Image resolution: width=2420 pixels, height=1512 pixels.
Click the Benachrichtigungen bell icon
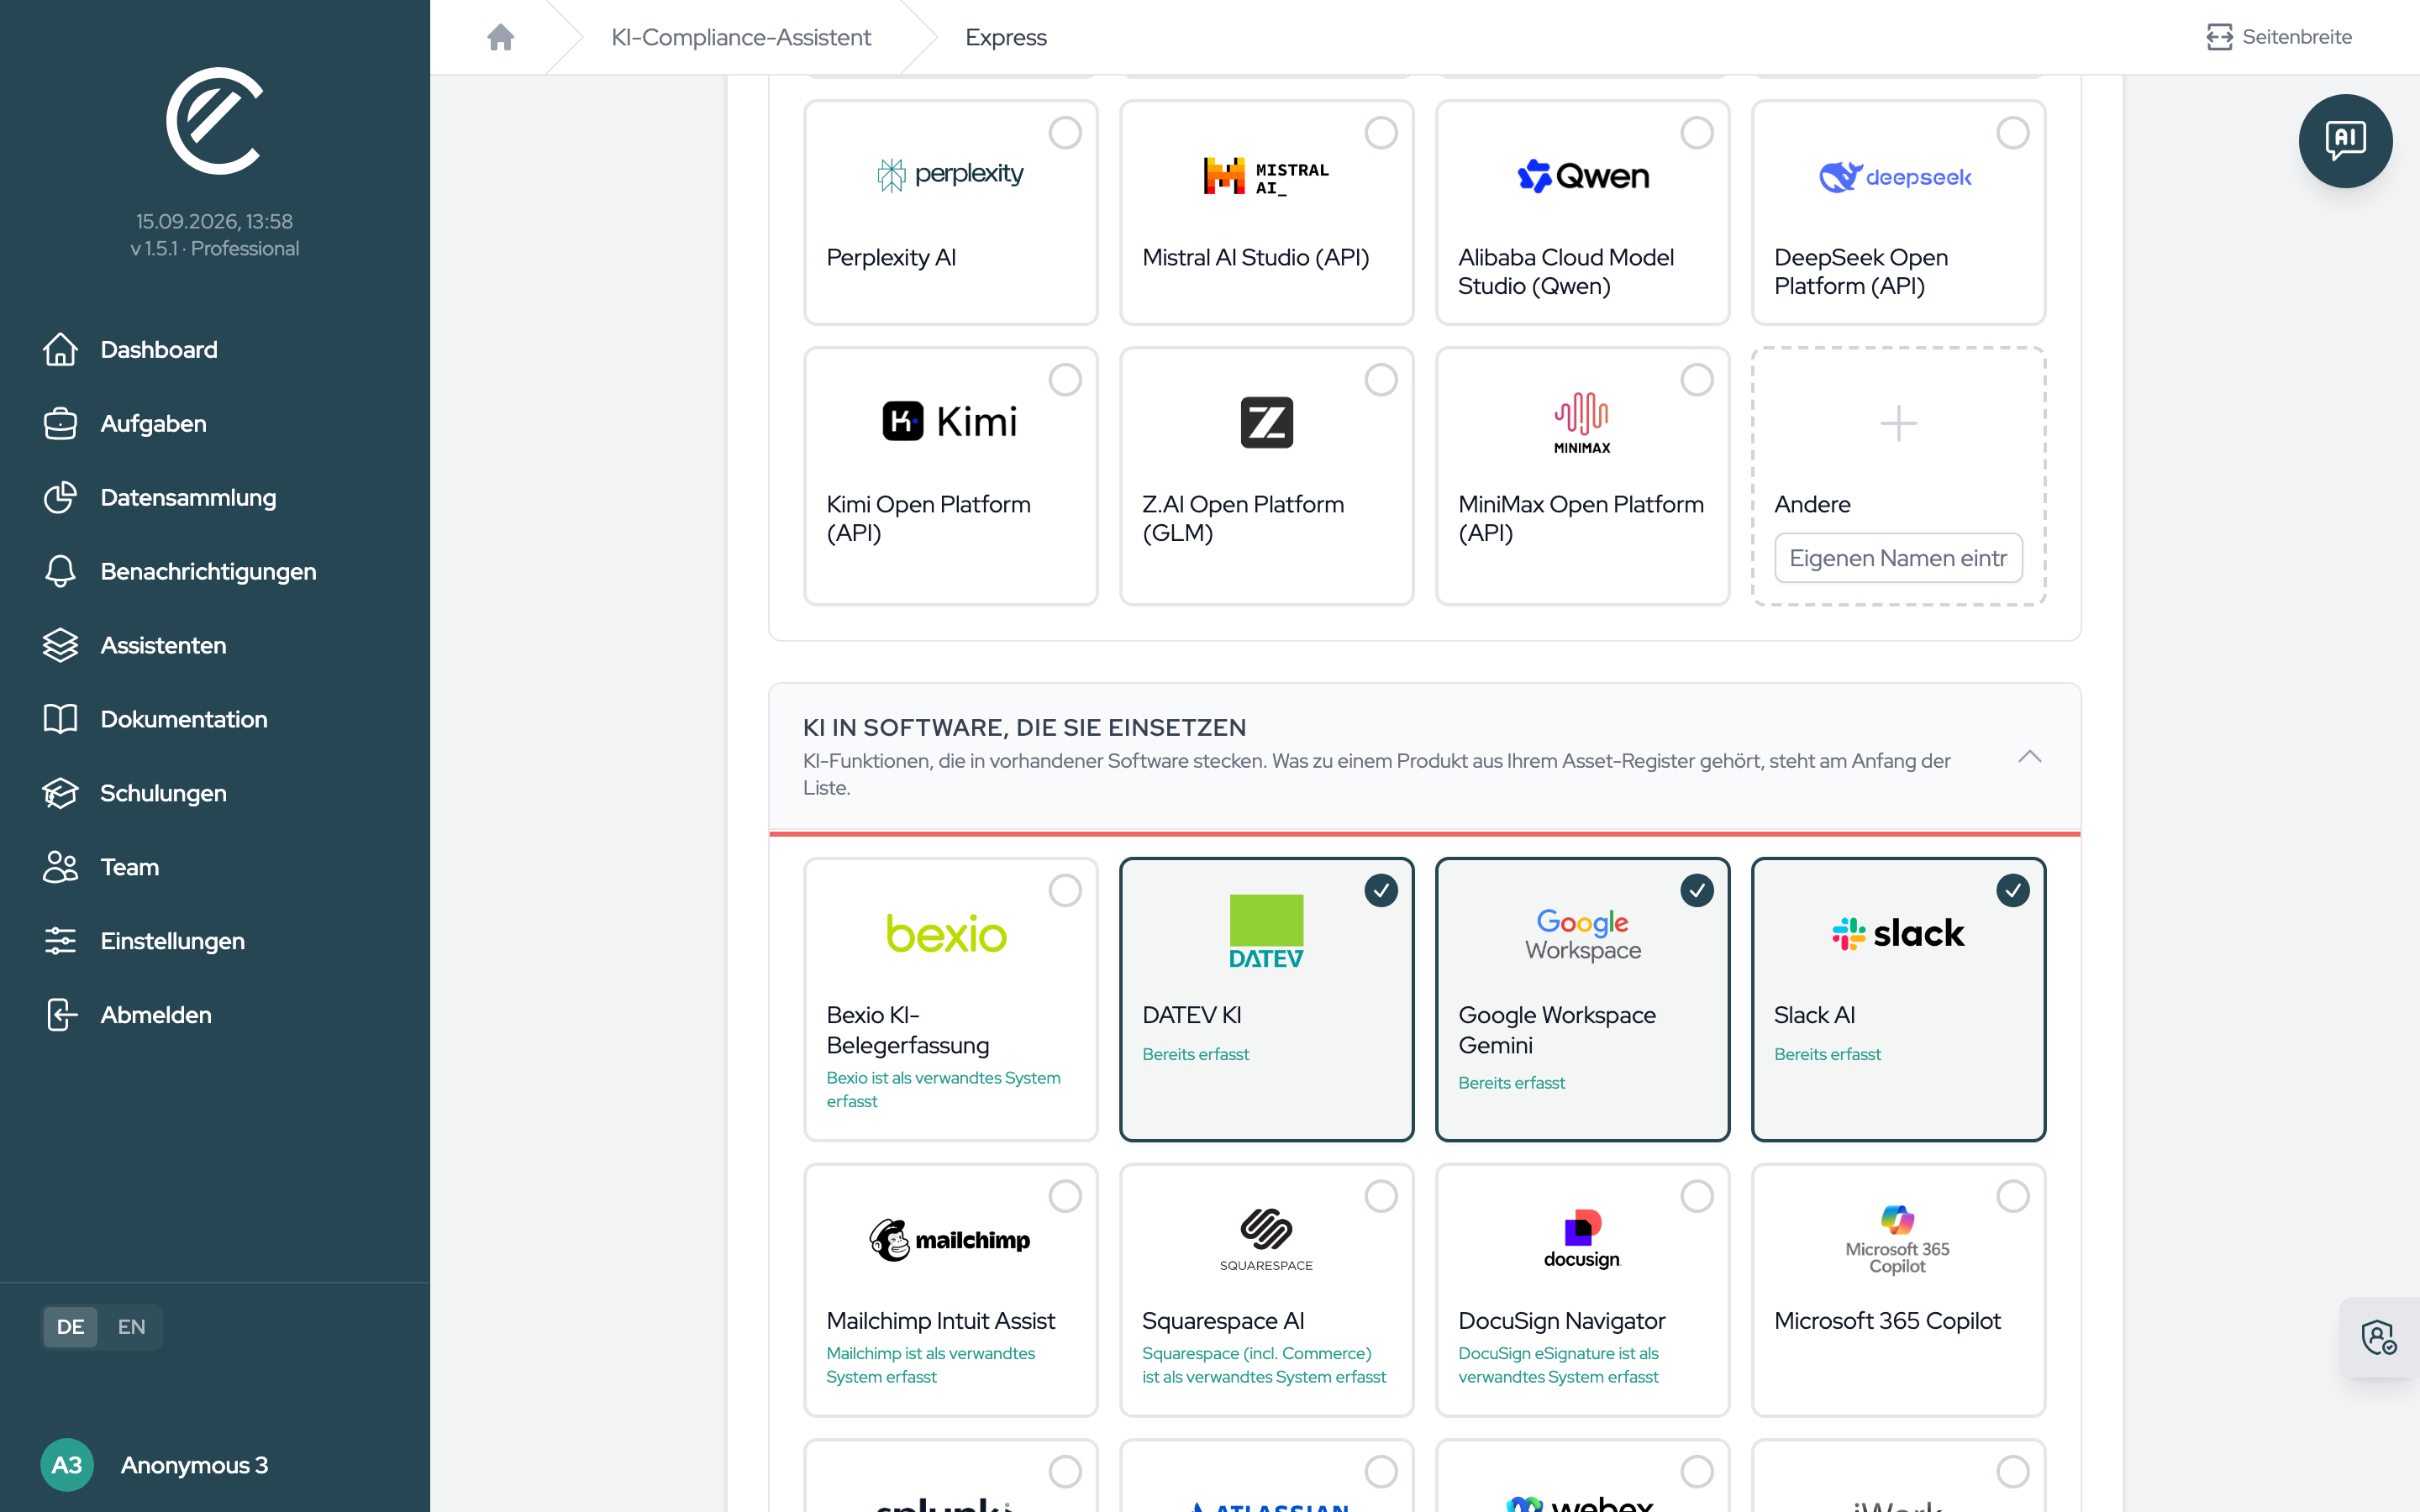(x=60, y=571)
